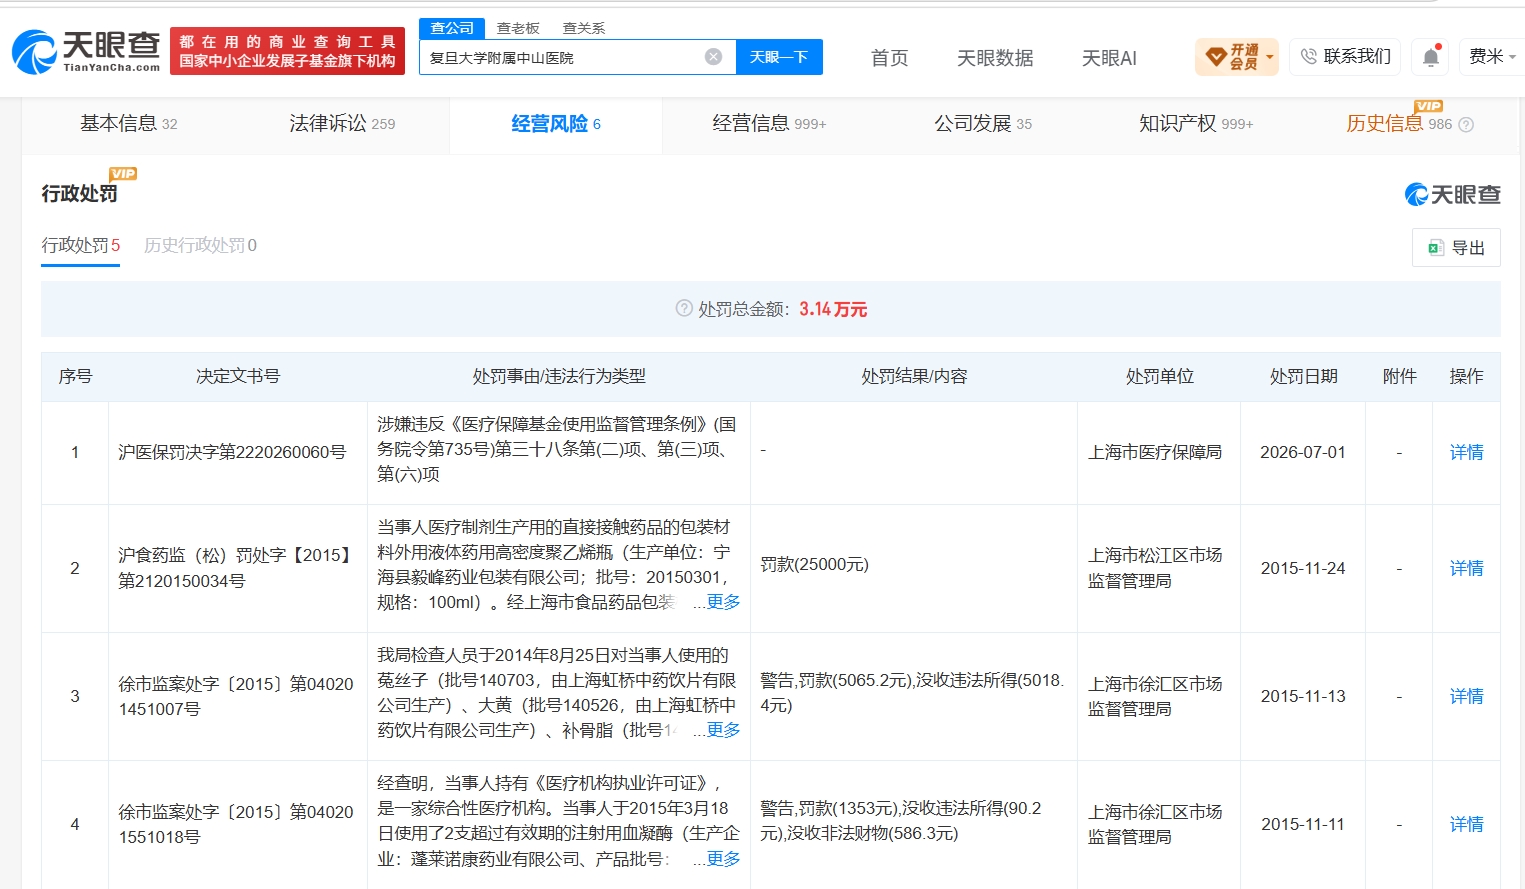Click the 决定文书号 column header
Viewport: 1525px width, 889px height.
click(x=238, y=376)
